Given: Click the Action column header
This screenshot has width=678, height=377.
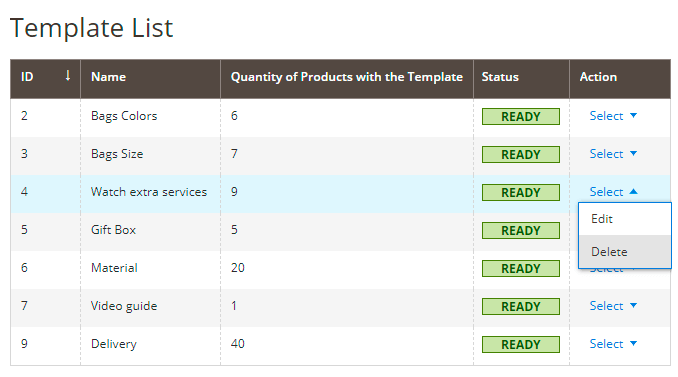Looking at the screenshot, I should [x=598, y=77].
